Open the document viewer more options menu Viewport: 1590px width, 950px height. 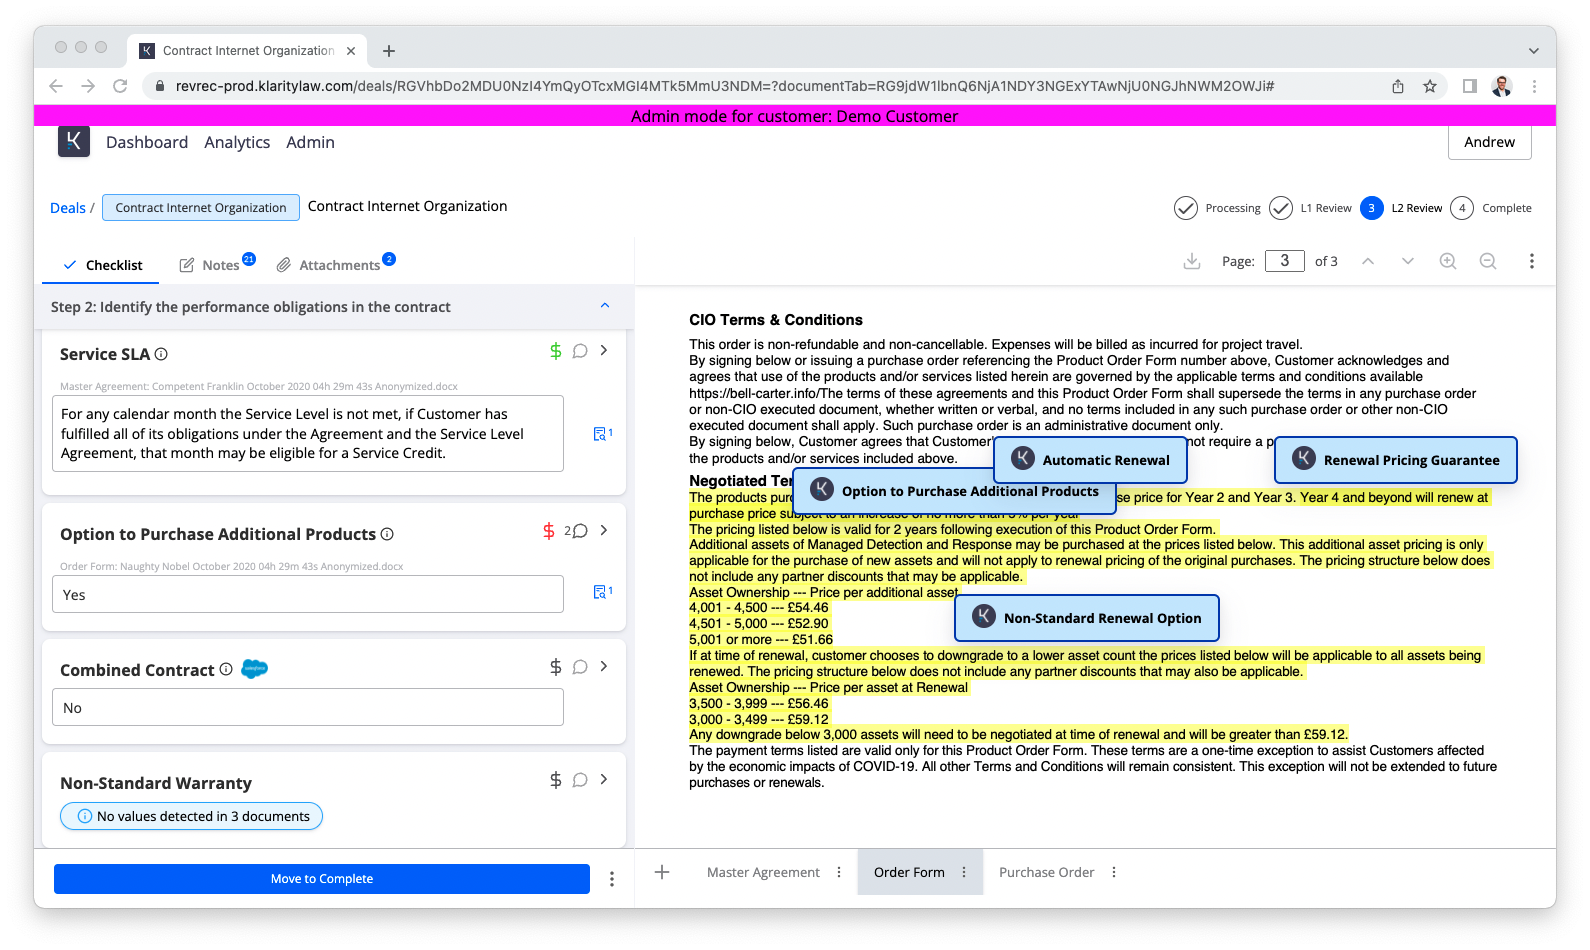click(x=1531, y=261)
